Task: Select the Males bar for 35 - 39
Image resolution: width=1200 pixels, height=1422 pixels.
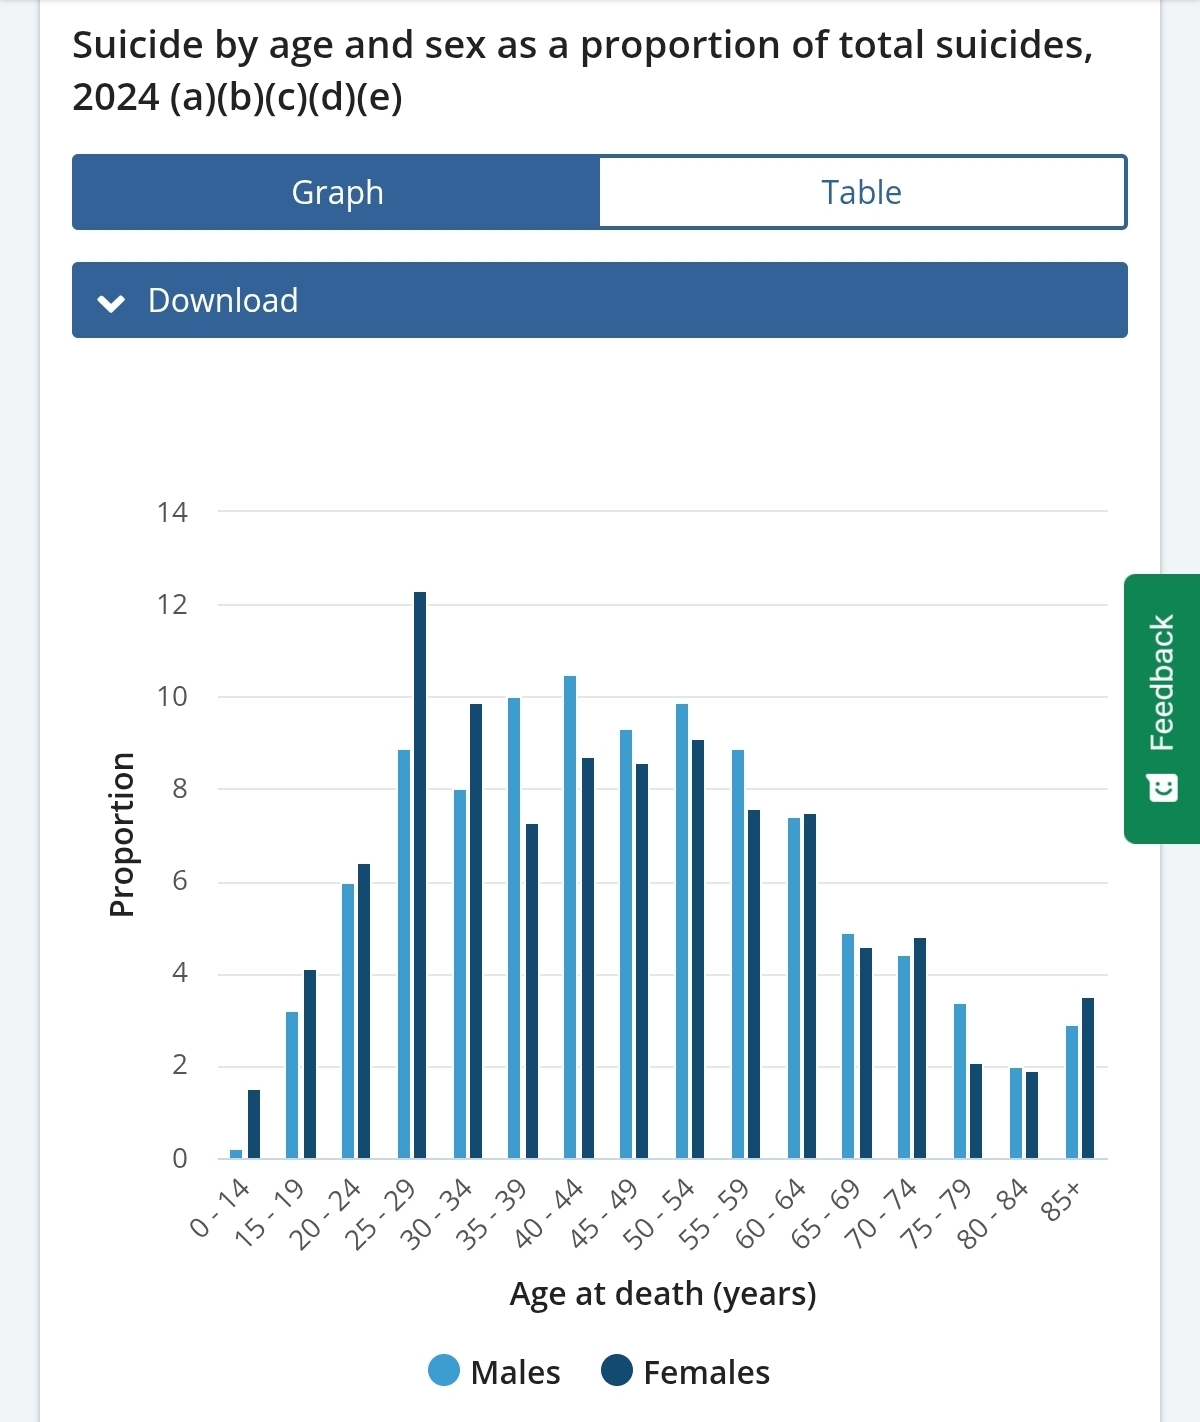Action: coord(514,928)
